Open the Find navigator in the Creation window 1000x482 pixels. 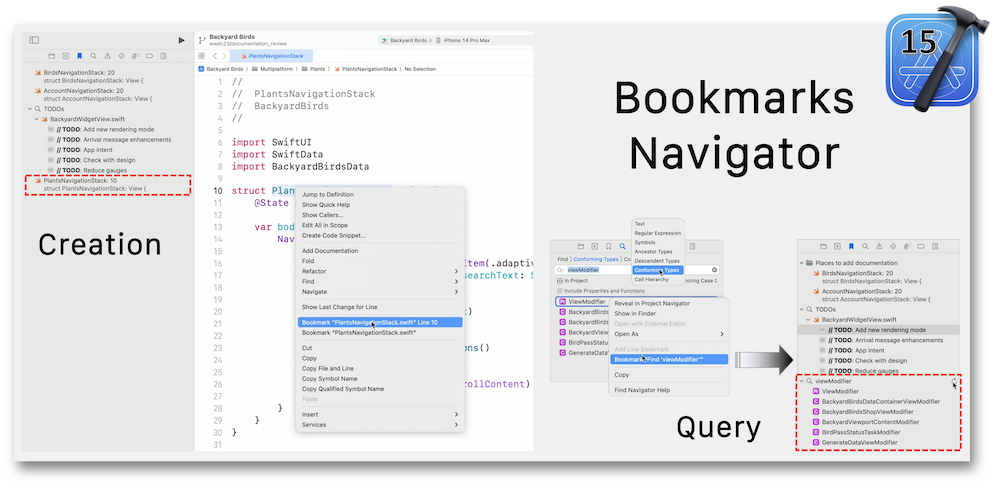click(94, 56)
